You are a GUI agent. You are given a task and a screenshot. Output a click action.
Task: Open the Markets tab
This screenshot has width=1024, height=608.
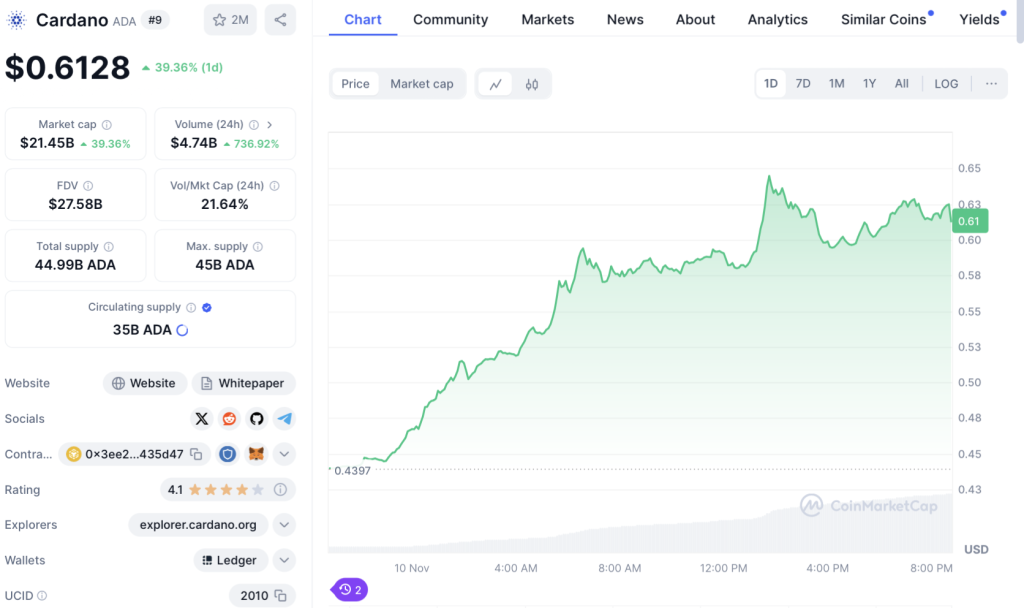click(x=548, y=20)
